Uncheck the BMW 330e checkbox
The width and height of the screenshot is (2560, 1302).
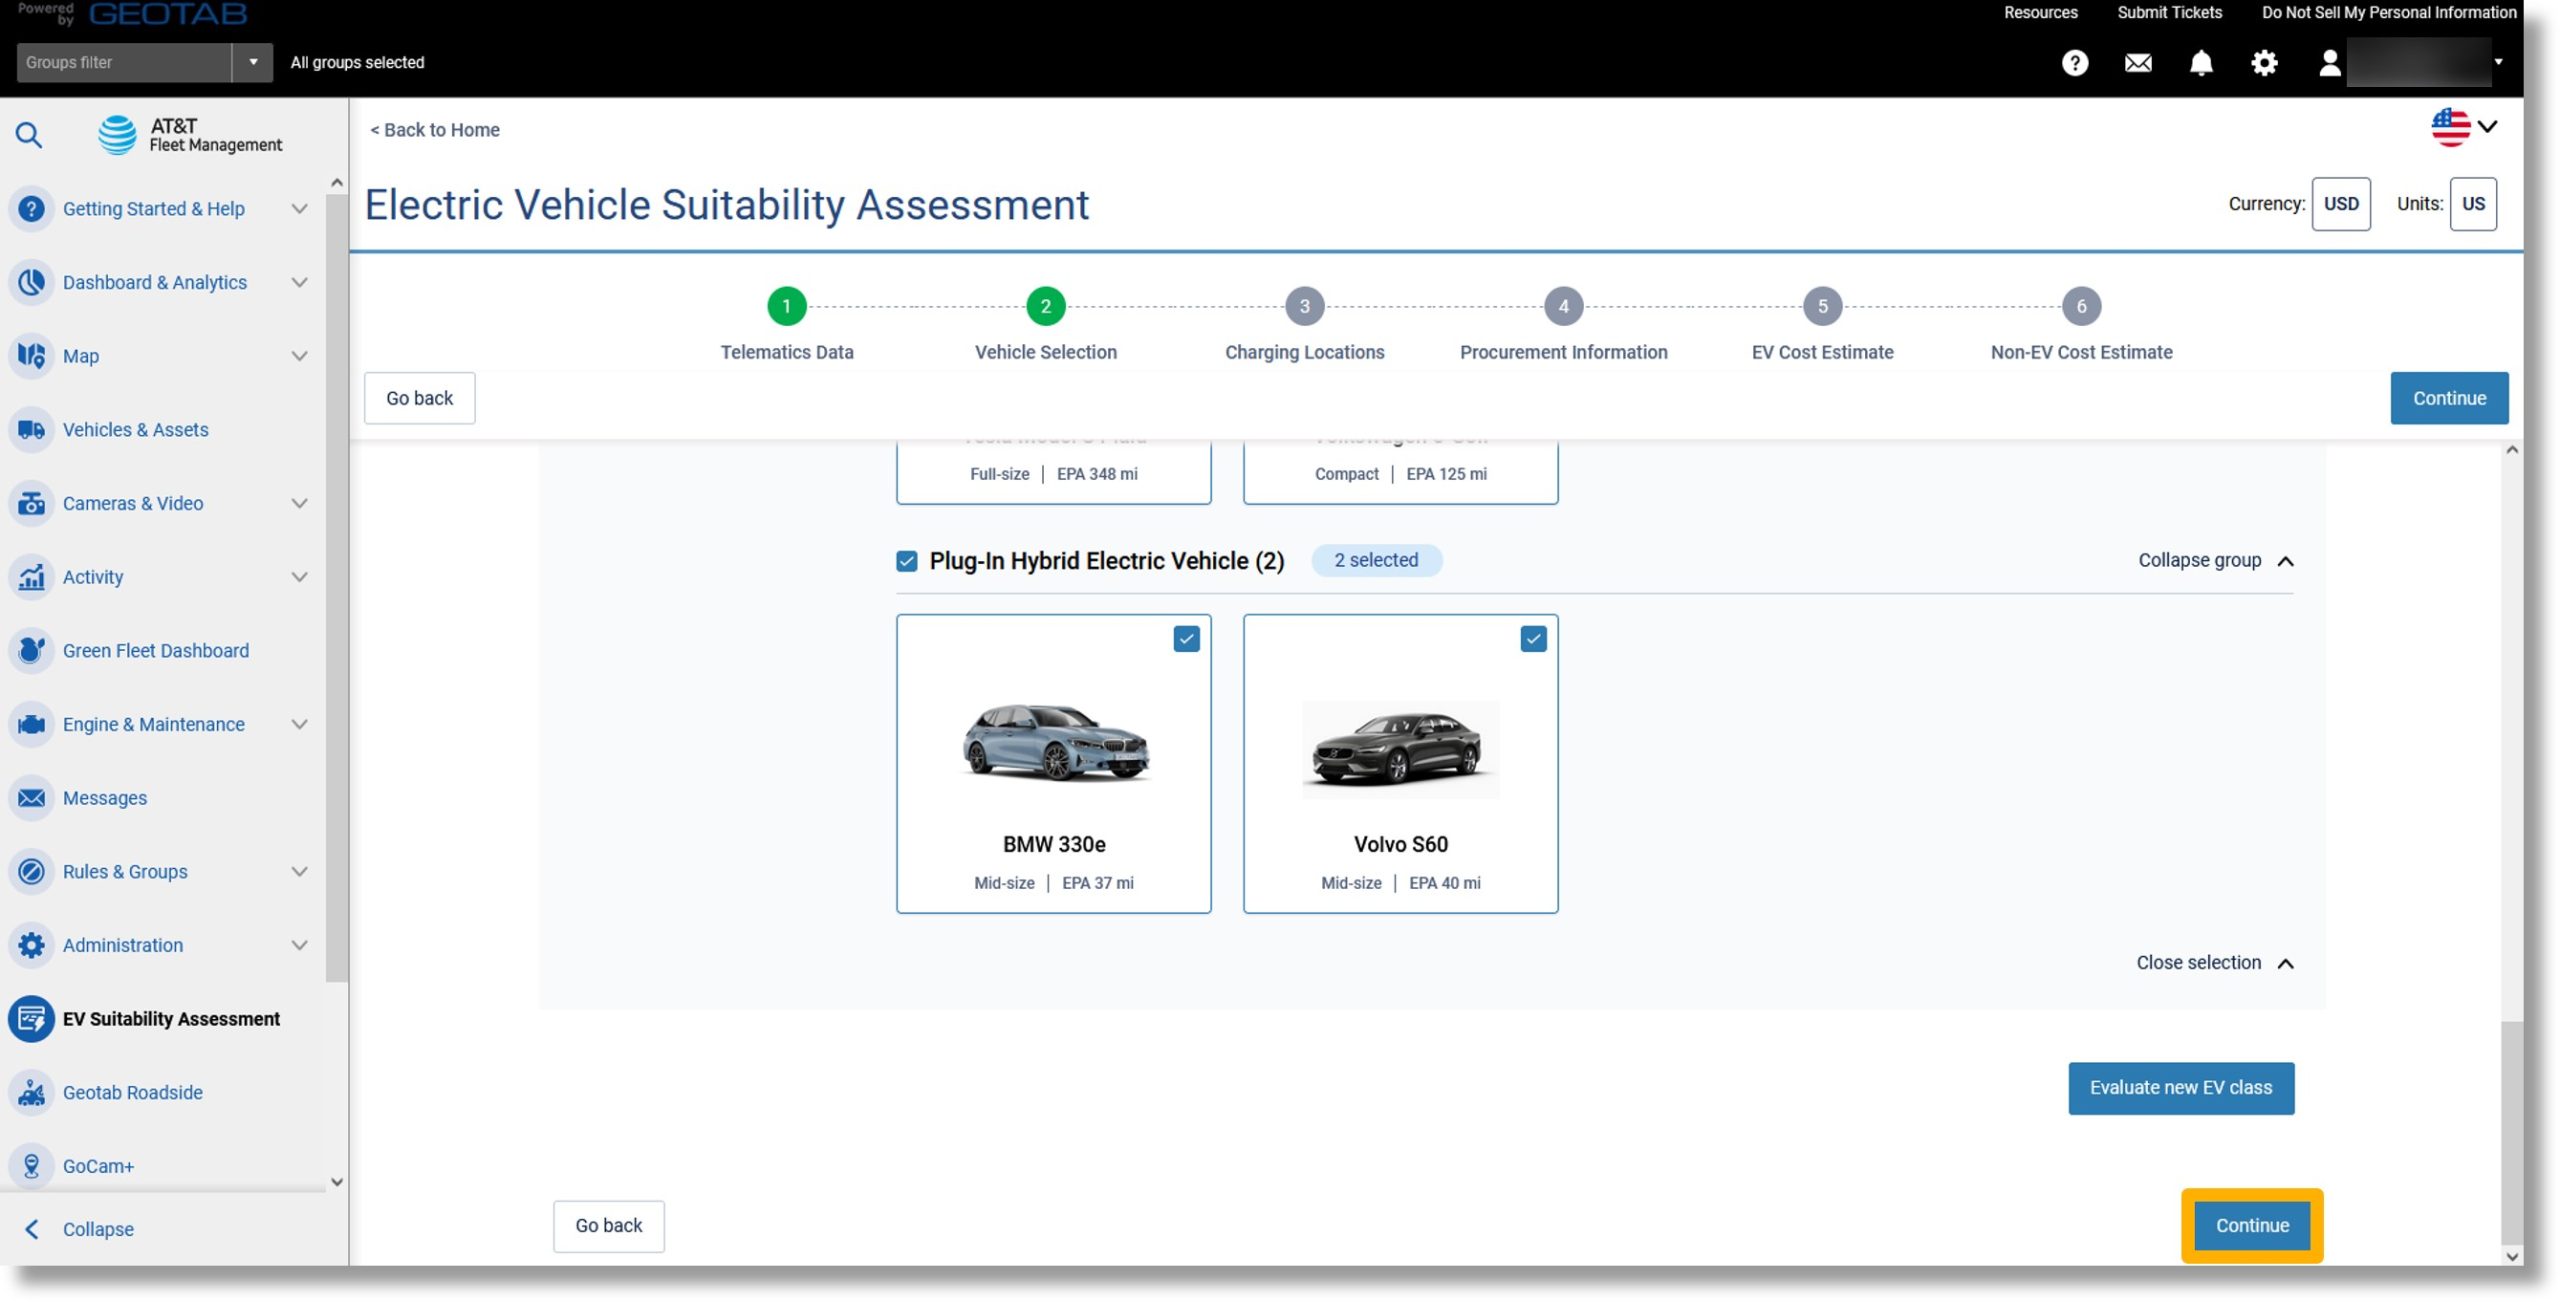(1186, 639)
